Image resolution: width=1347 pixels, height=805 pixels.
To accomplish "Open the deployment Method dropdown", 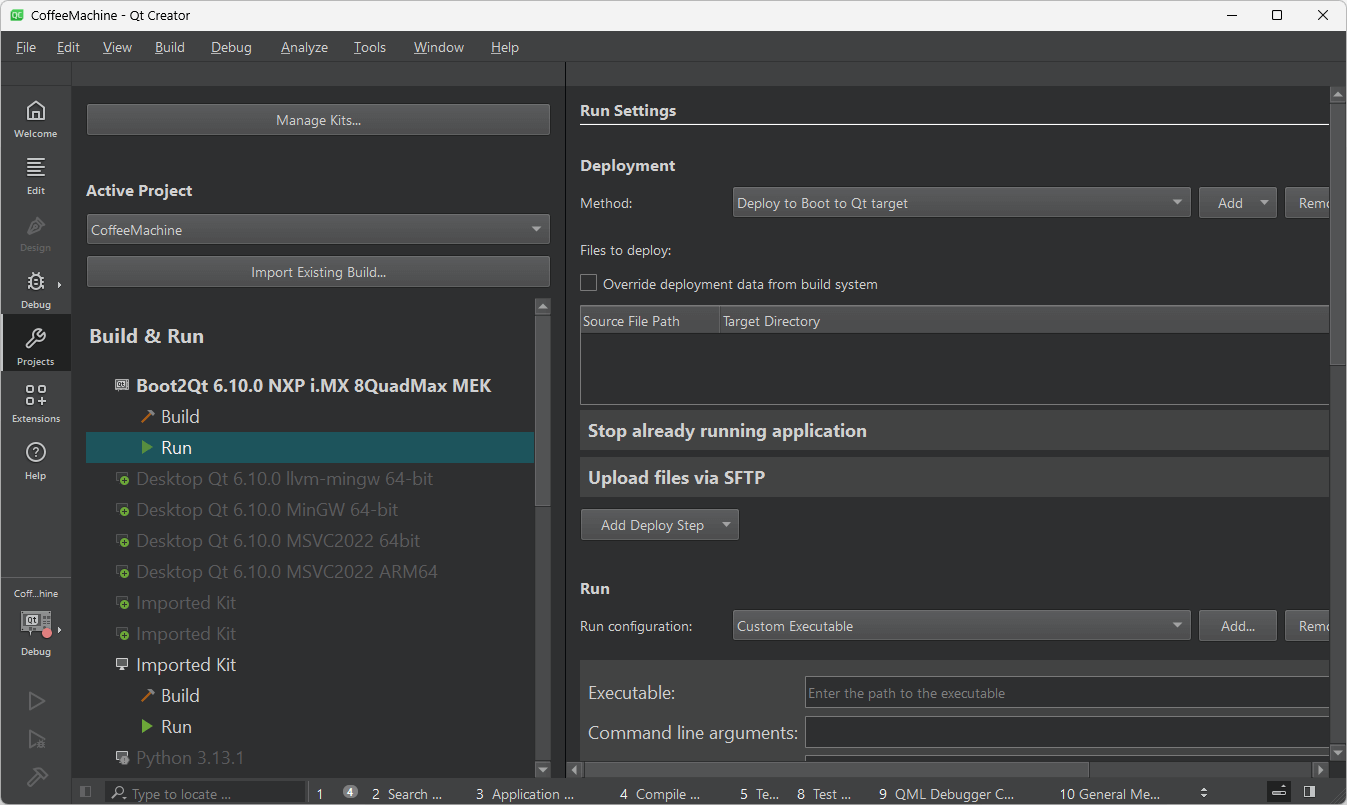I will click(x=961, y=202).
